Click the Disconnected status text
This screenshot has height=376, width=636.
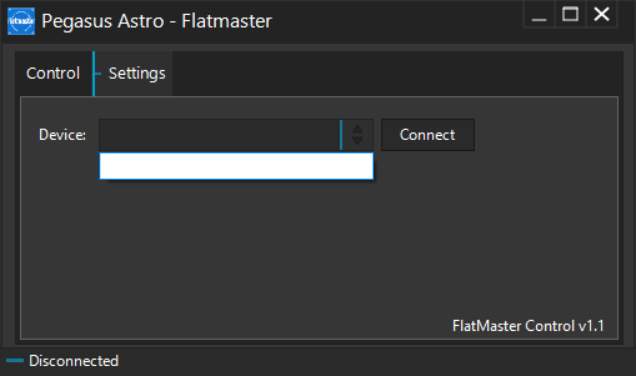coord(74,361)
